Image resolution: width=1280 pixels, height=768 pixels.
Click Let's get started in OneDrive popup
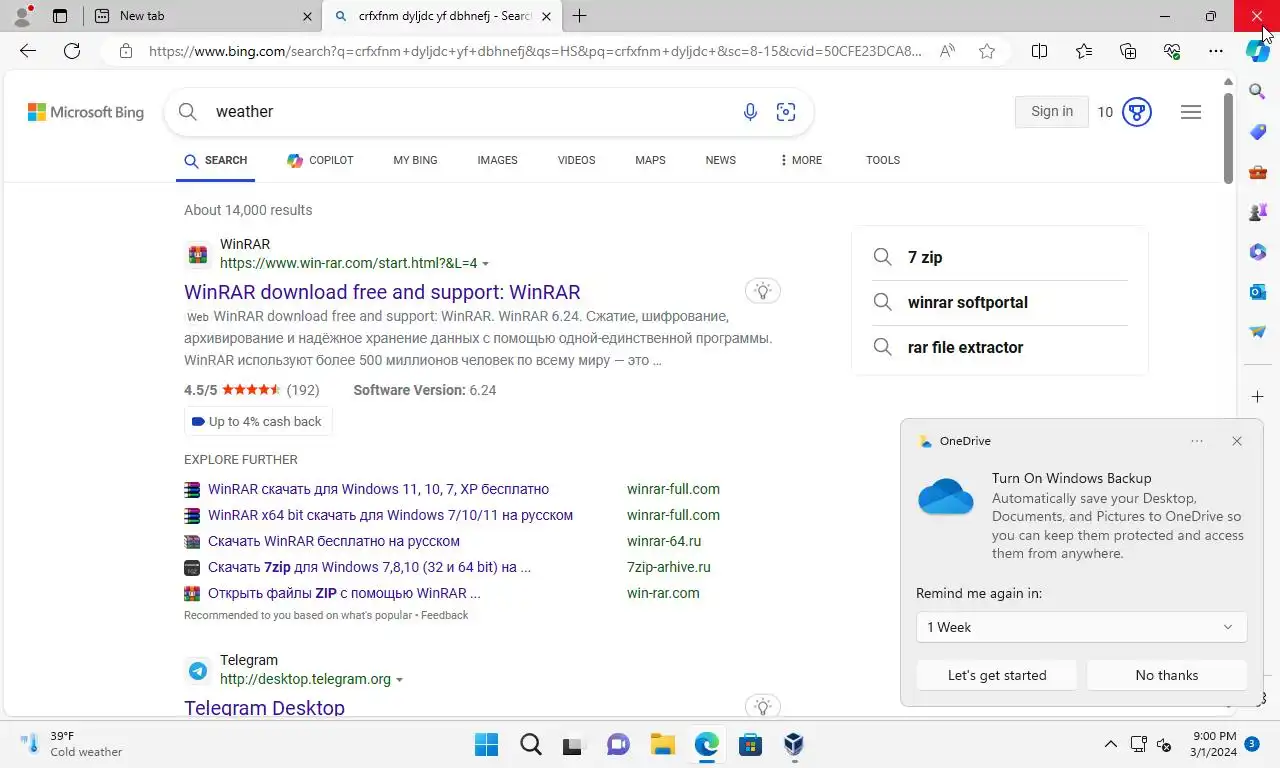click(x=997, y=675)
